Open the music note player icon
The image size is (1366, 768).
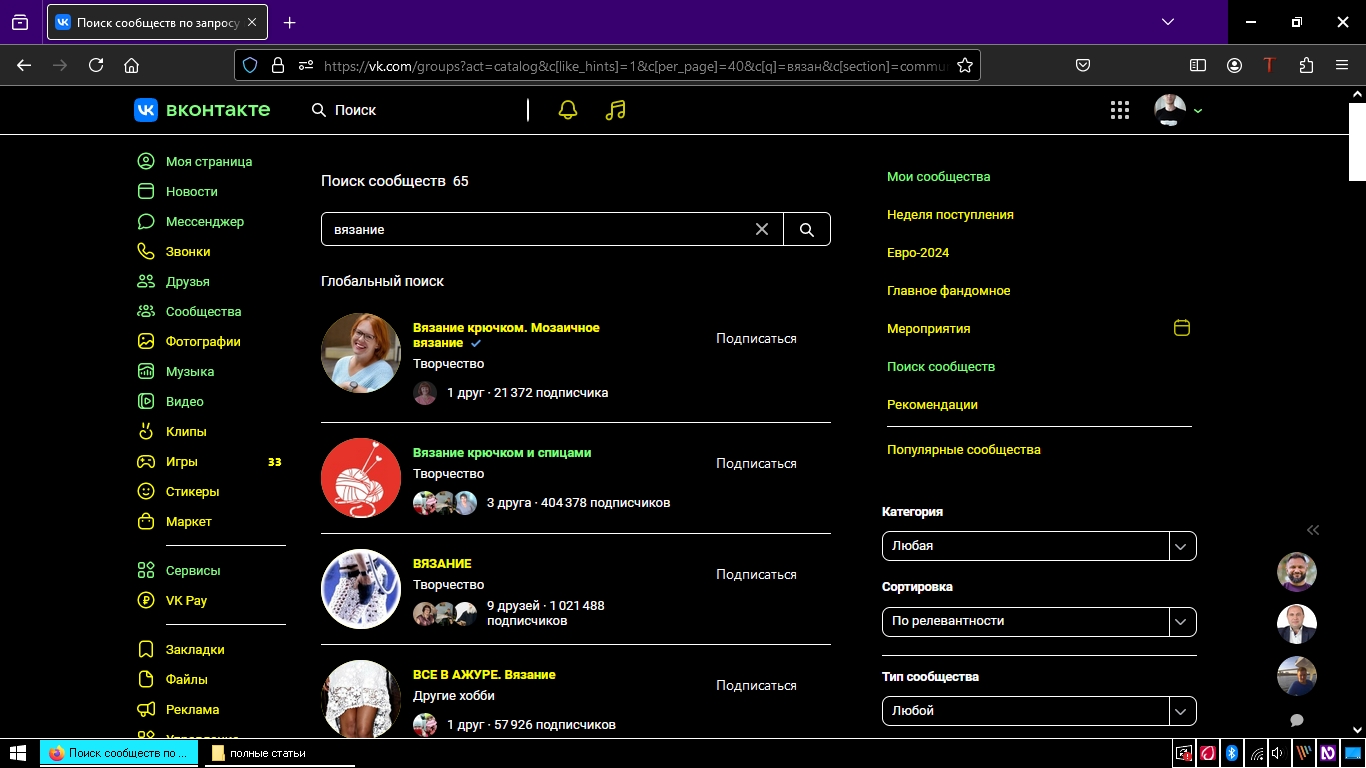point(616,110)
